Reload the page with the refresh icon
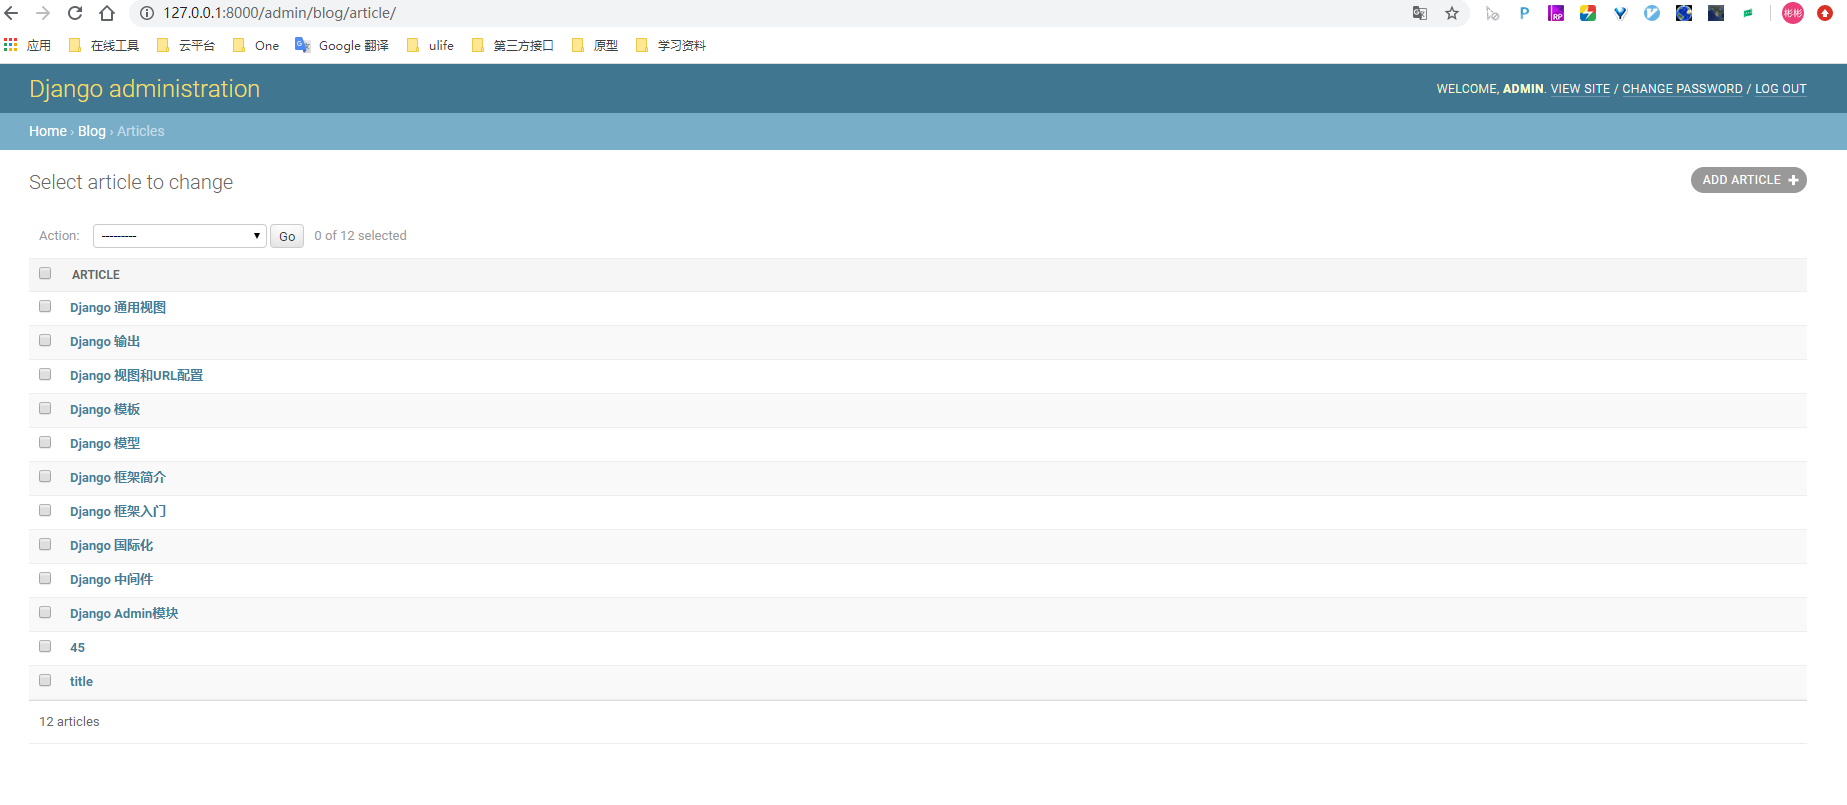Viewport: 1847px width, 805px height. click(75, 13)
